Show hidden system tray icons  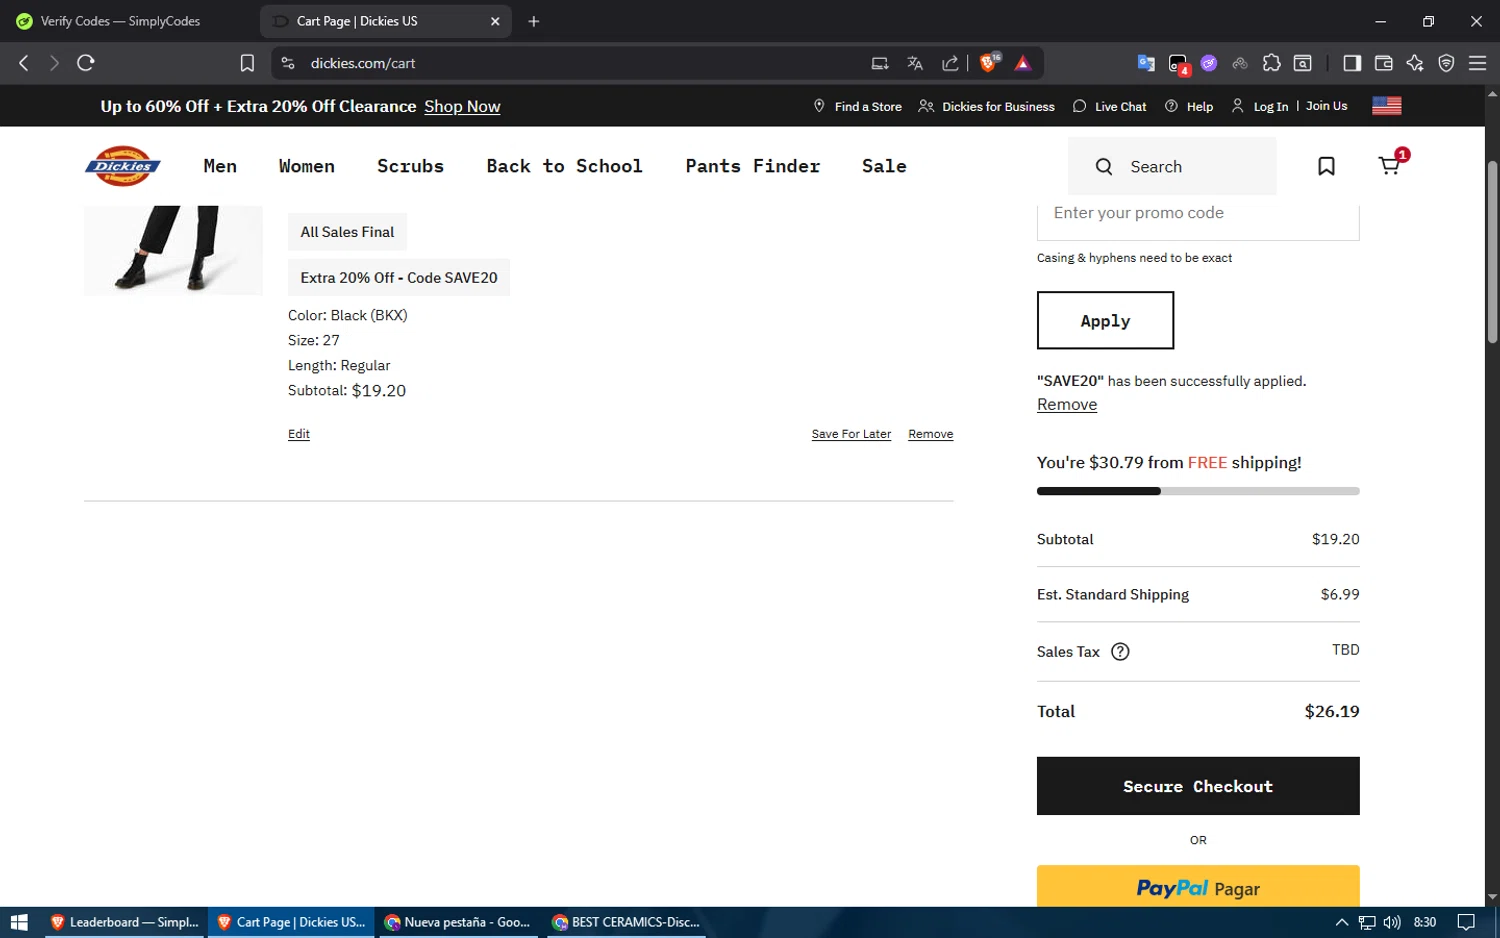[1341, 922]
